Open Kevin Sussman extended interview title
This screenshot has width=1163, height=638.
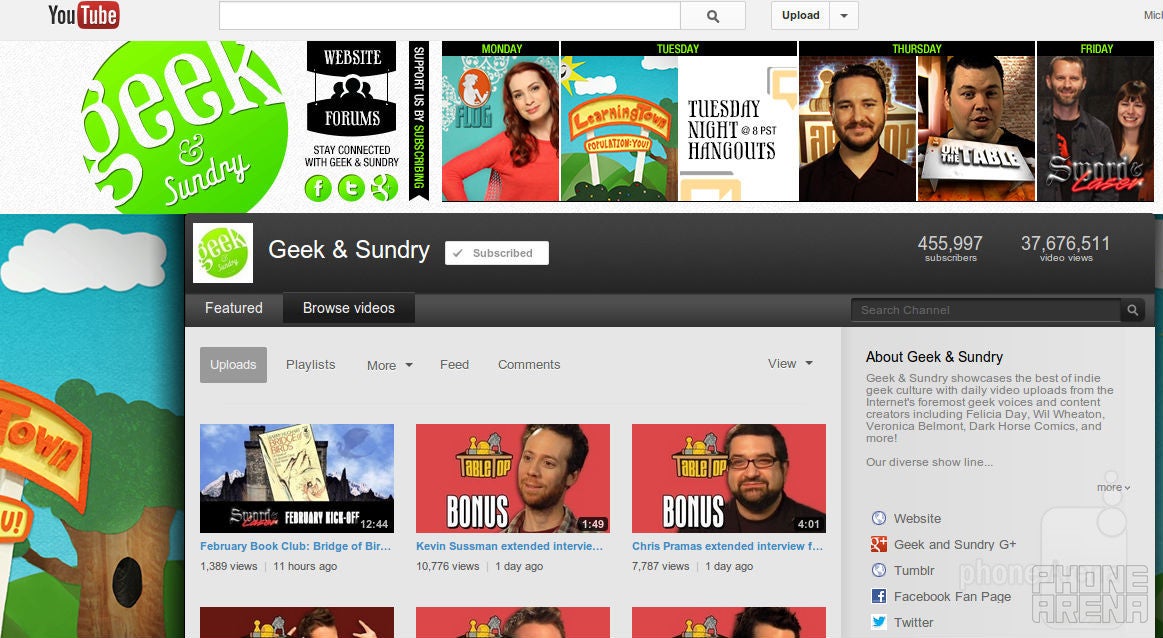click(x=510, y=546)
